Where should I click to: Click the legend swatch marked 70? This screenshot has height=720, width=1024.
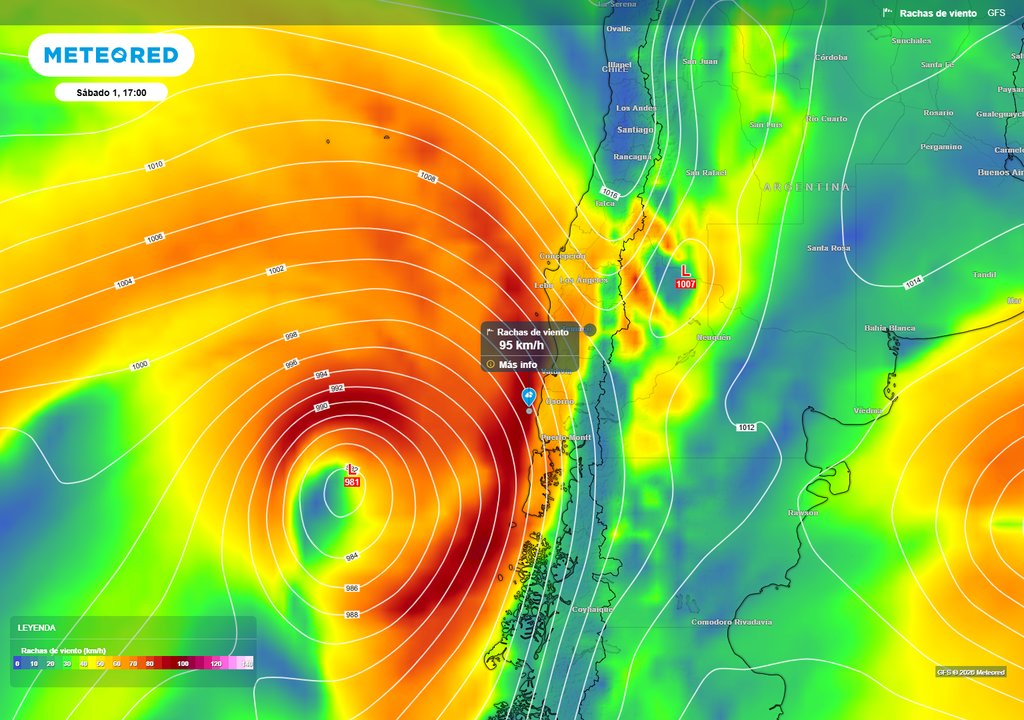pos(133,664)
